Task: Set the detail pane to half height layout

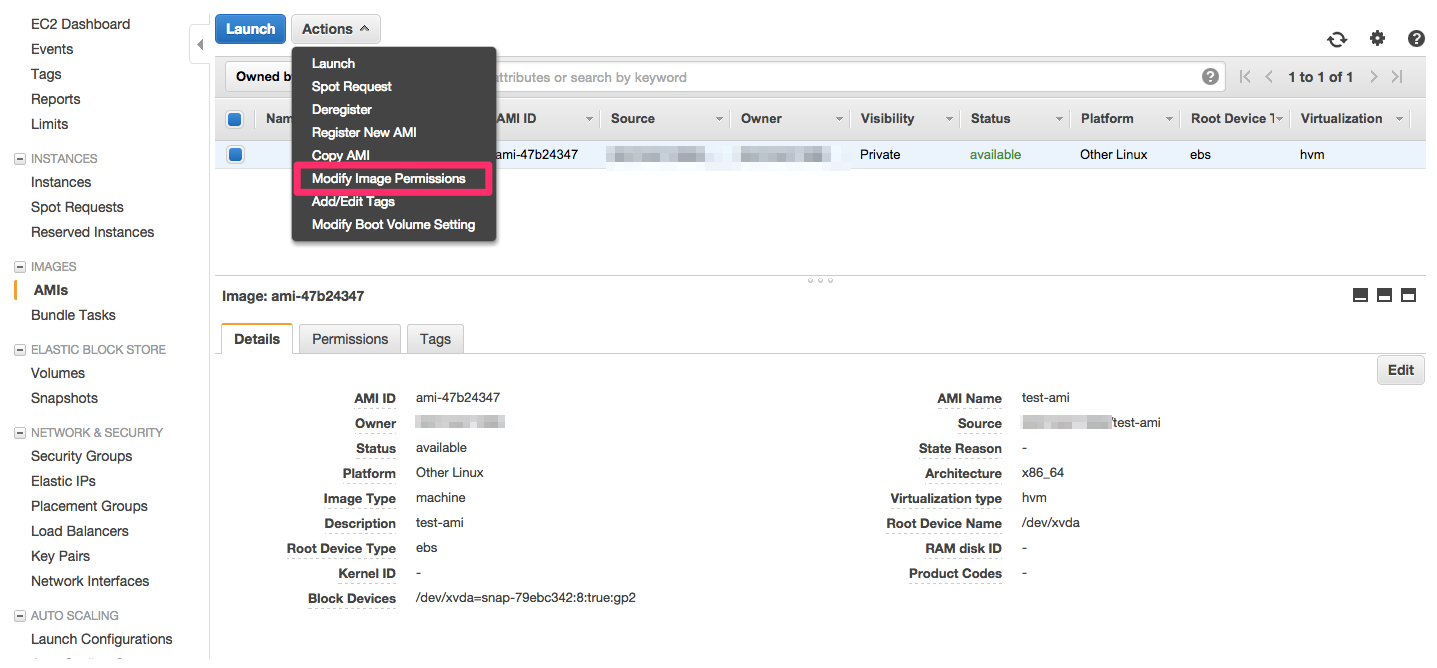Action: (1384, 295)
